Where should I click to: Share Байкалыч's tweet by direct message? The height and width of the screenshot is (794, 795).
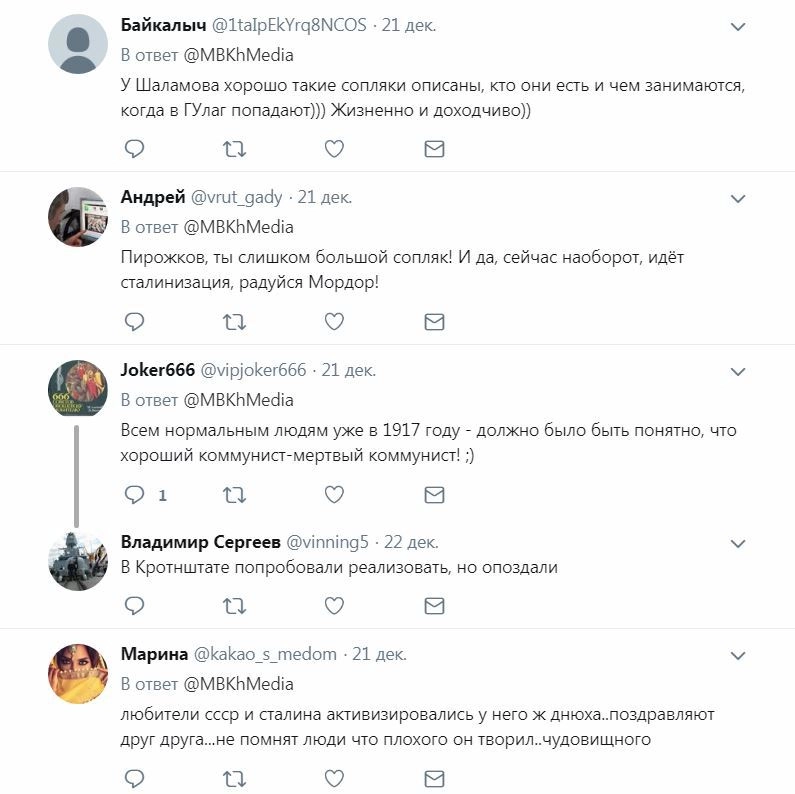434,149
